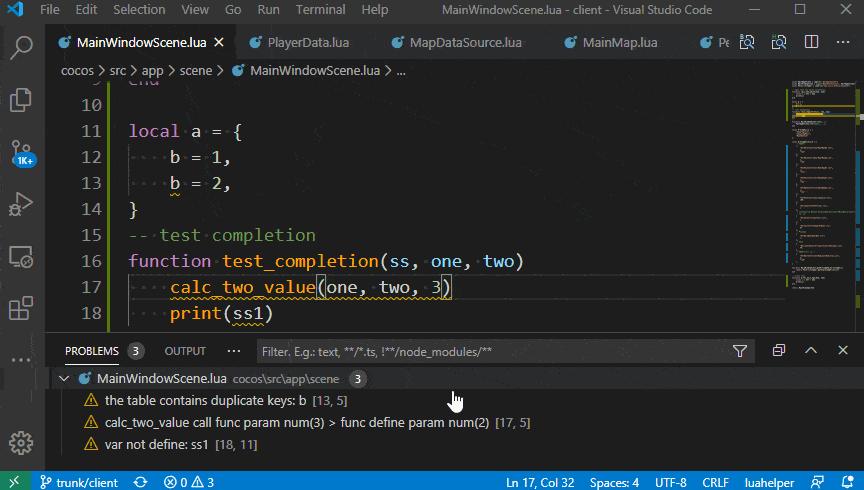Open Run and Debug view
This screenshot has width=864, height=490.
tap(21, 204)
